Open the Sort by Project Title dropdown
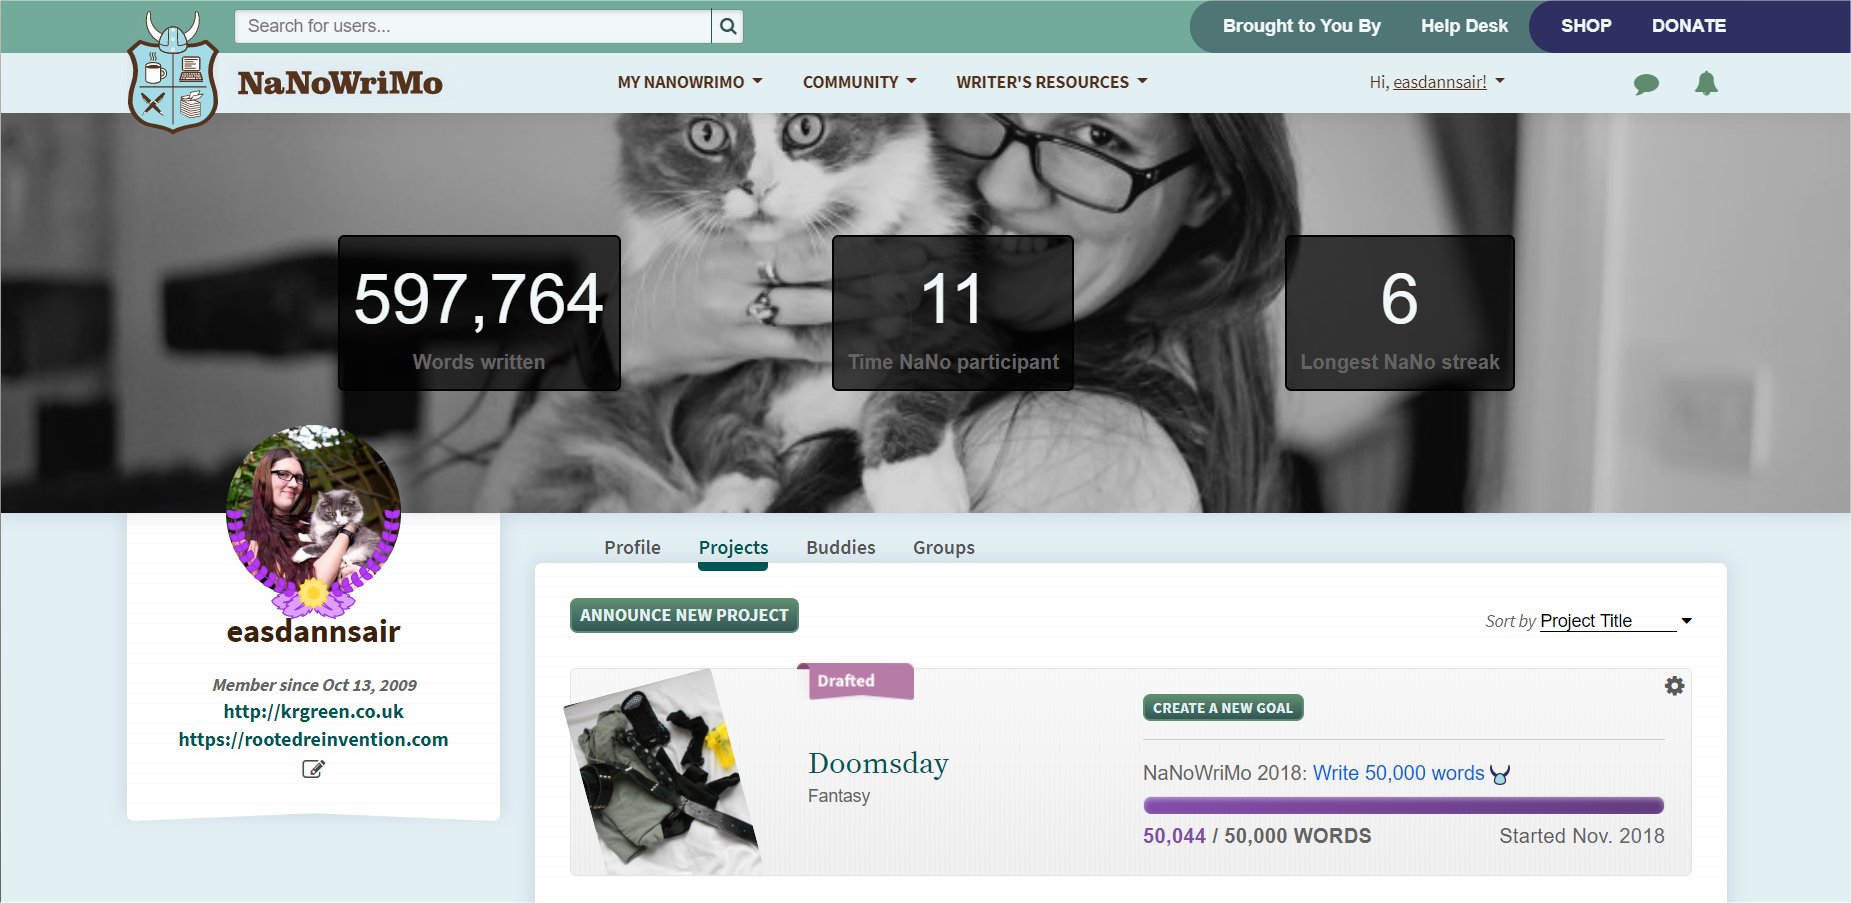The width and height of the screenshot is (1851, 903). (x=1615, y=621)
